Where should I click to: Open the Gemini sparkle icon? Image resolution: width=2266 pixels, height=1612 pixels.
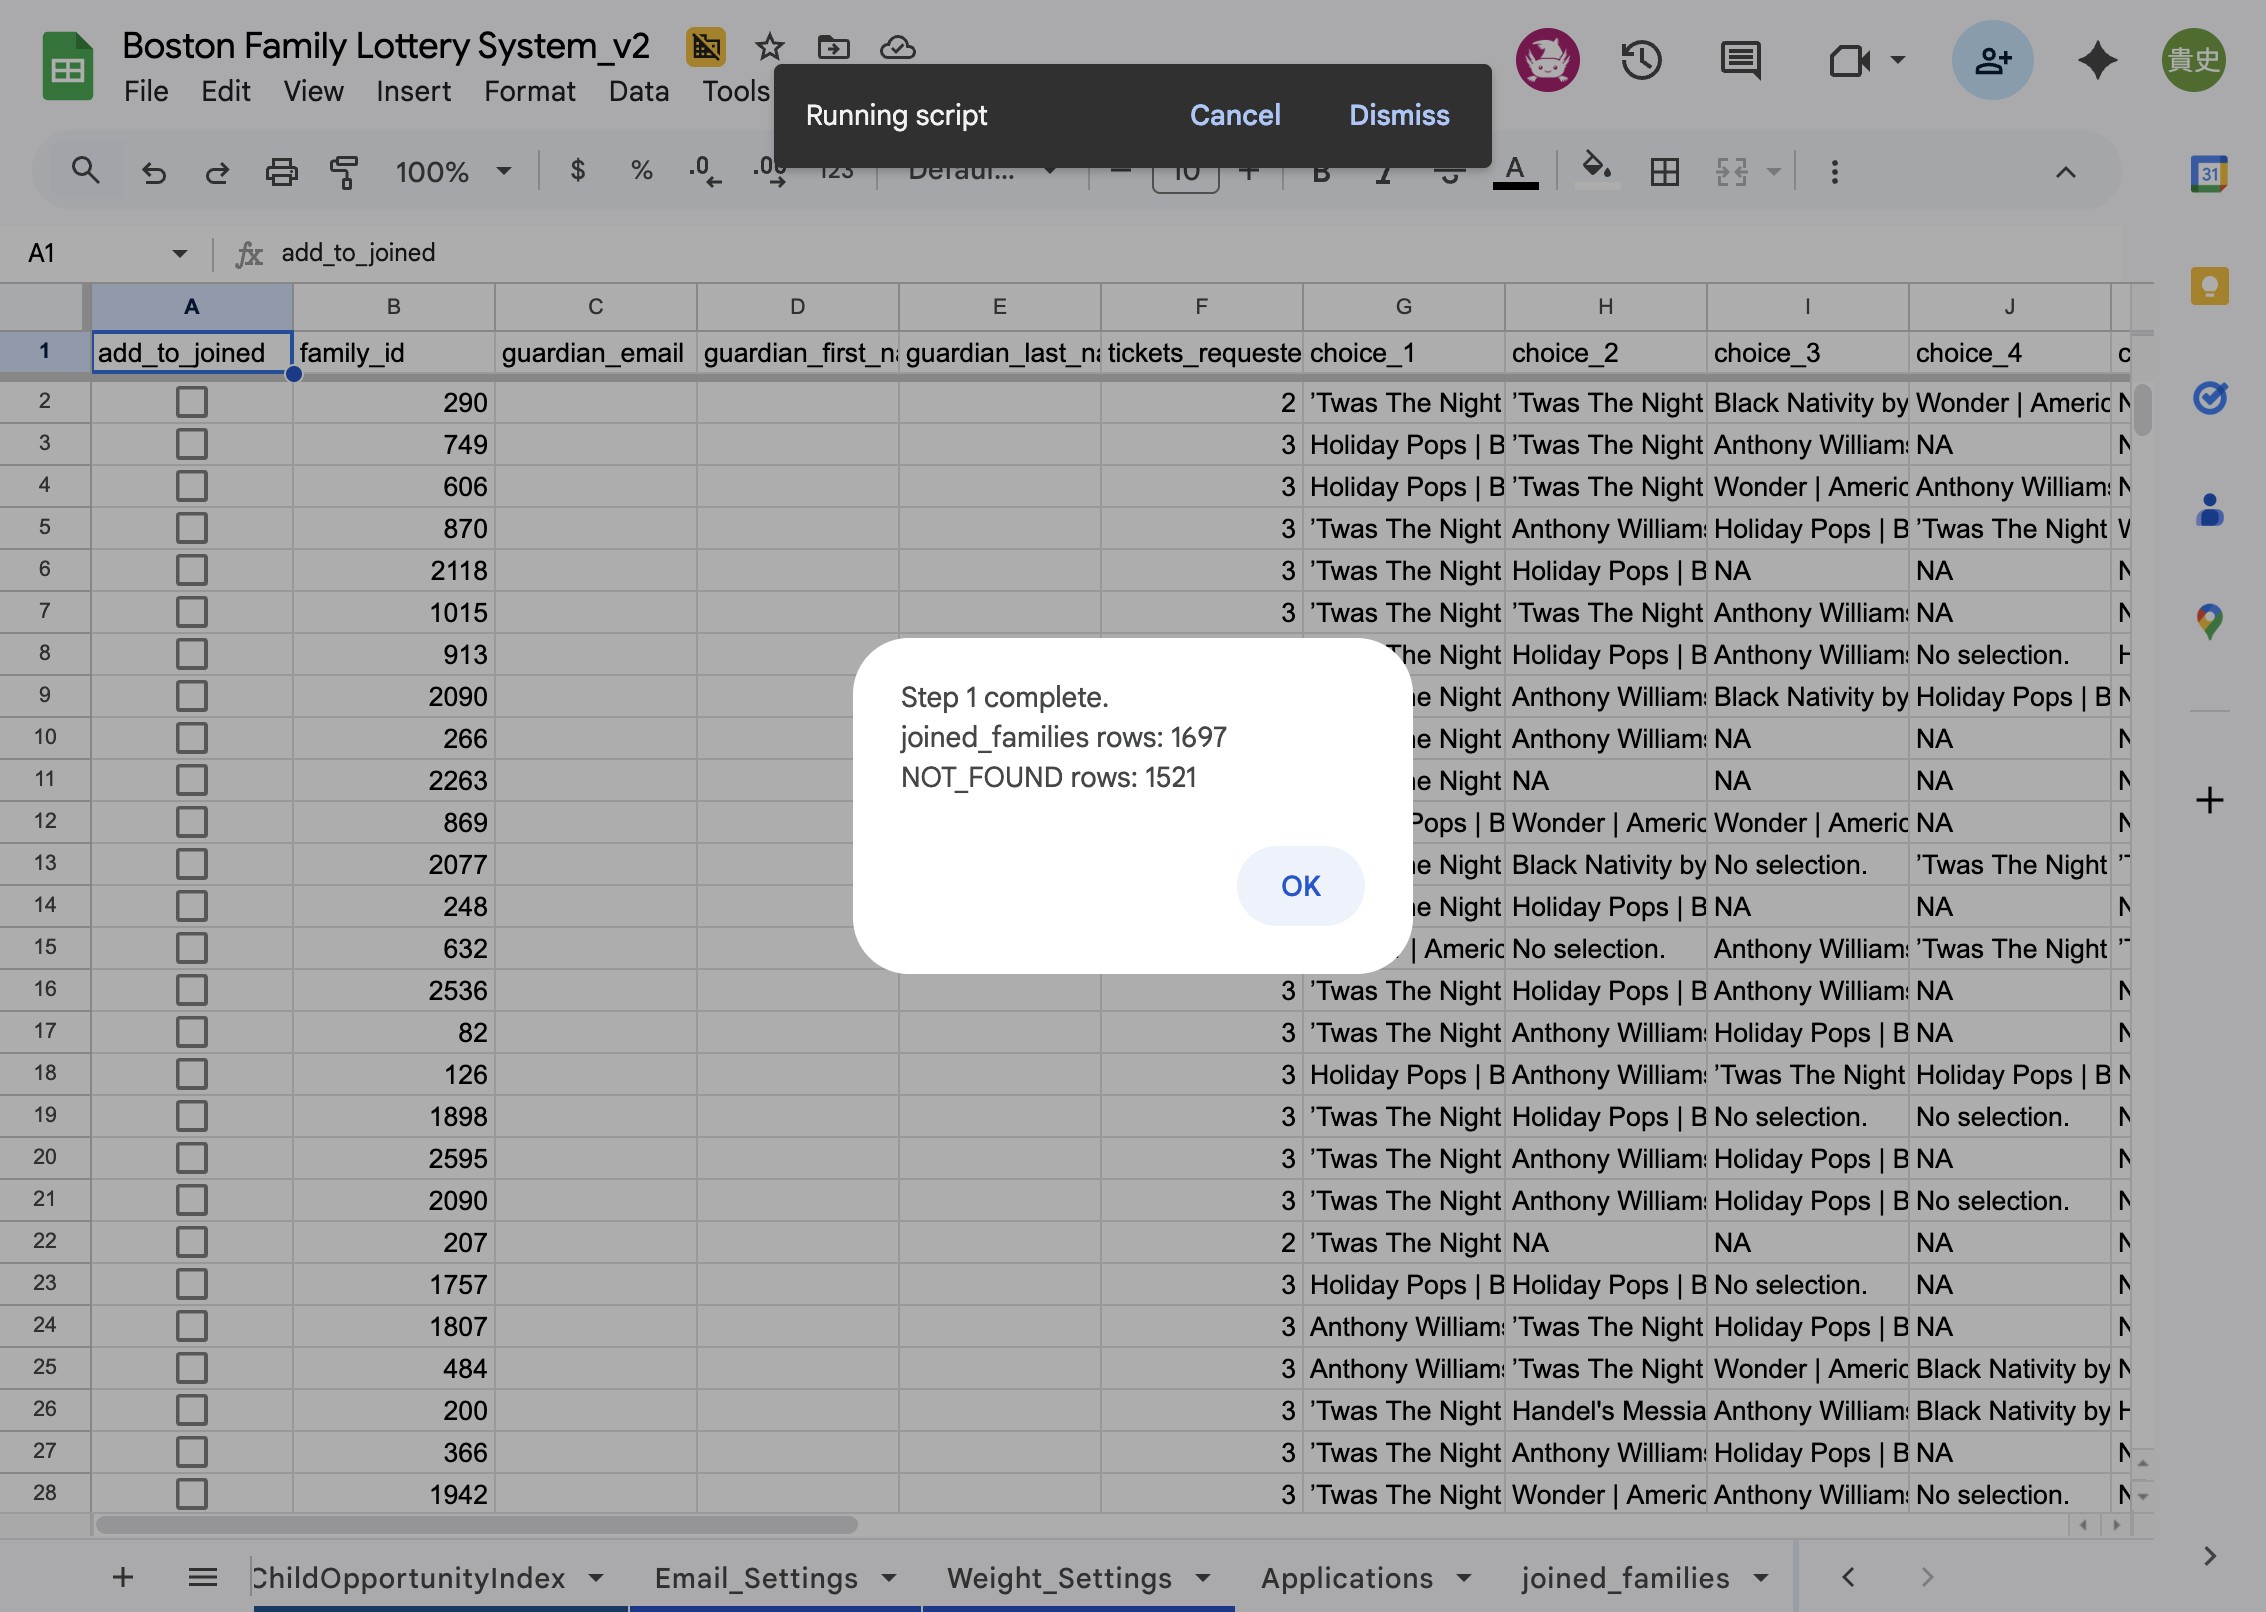click(x=2097, y=60)
